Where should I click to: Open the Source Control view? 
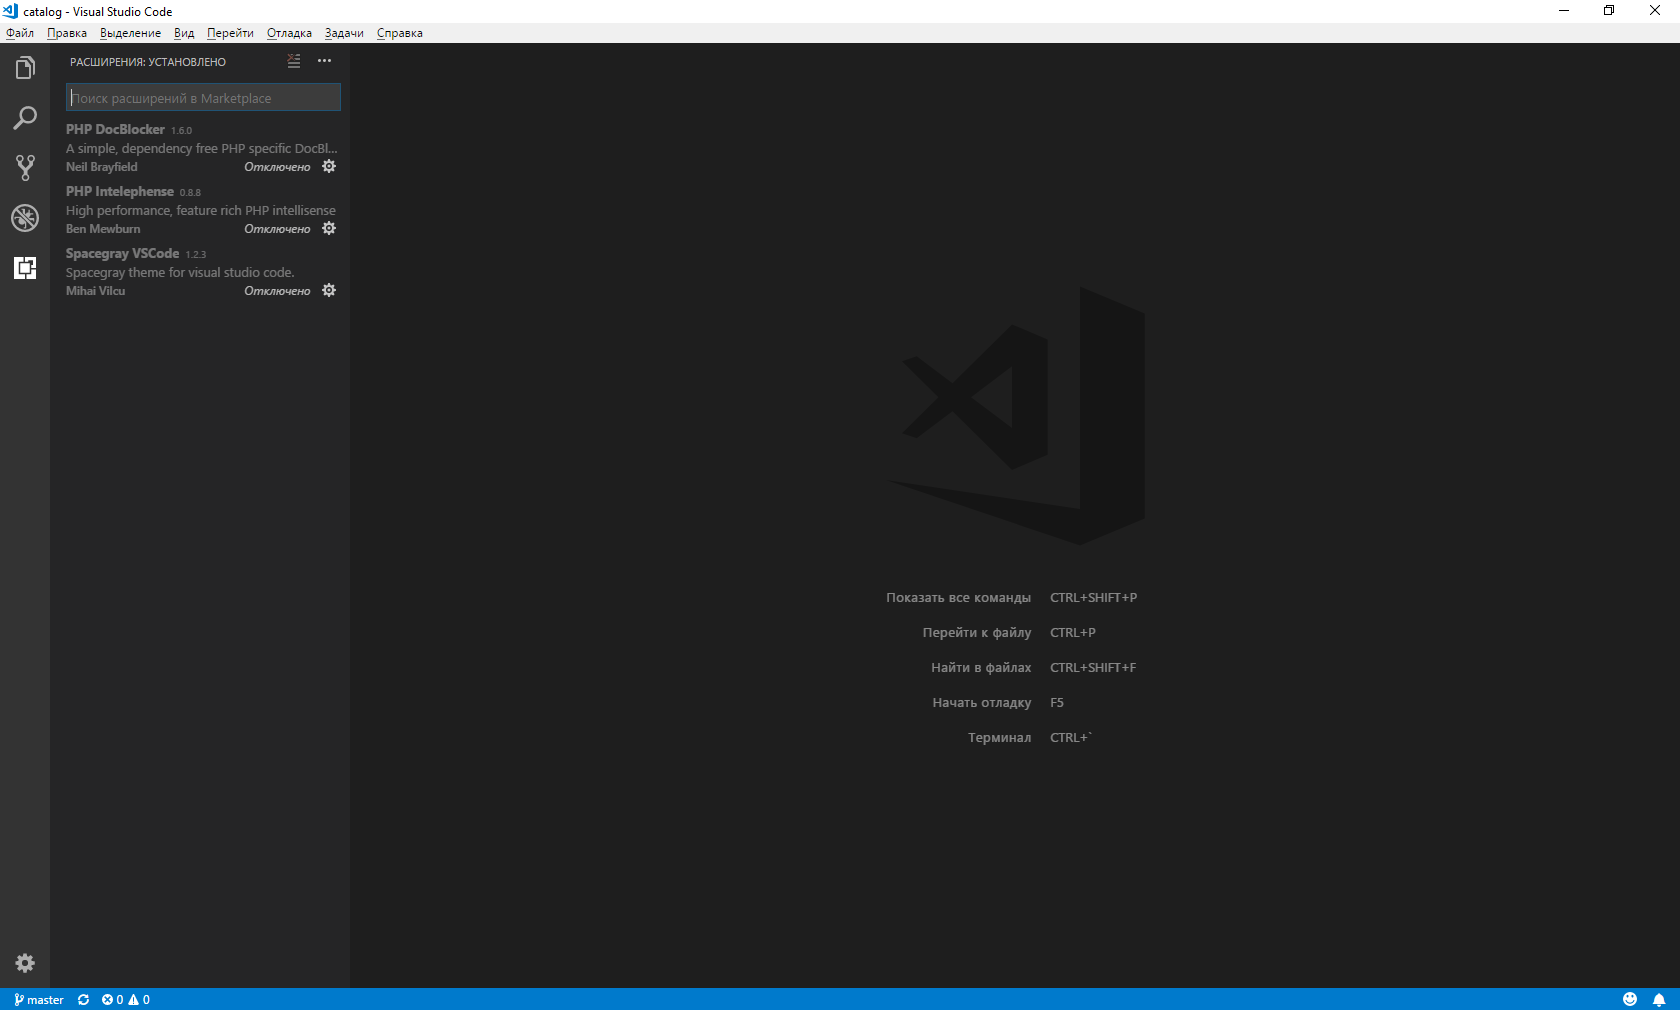pos(25,168)
